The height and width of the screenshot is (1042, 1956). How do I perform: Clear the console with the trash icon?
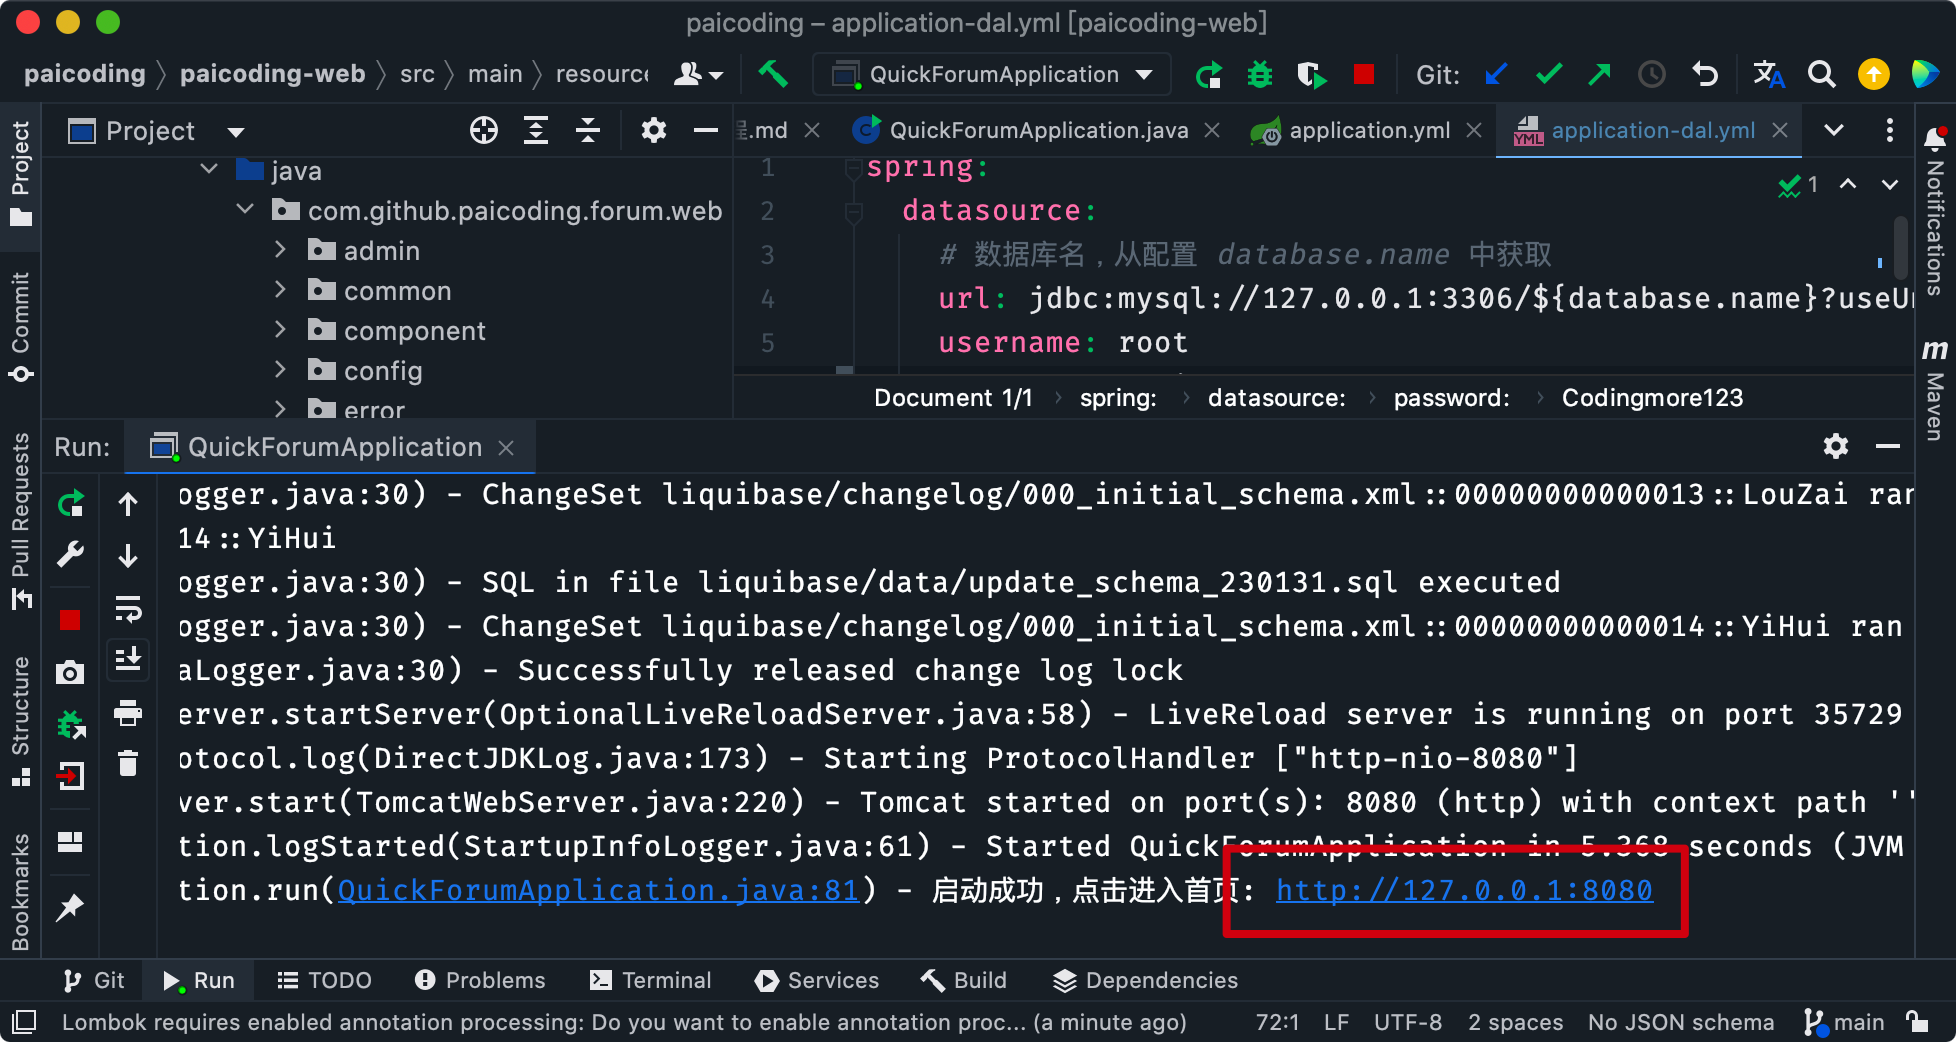click(128, 764)
